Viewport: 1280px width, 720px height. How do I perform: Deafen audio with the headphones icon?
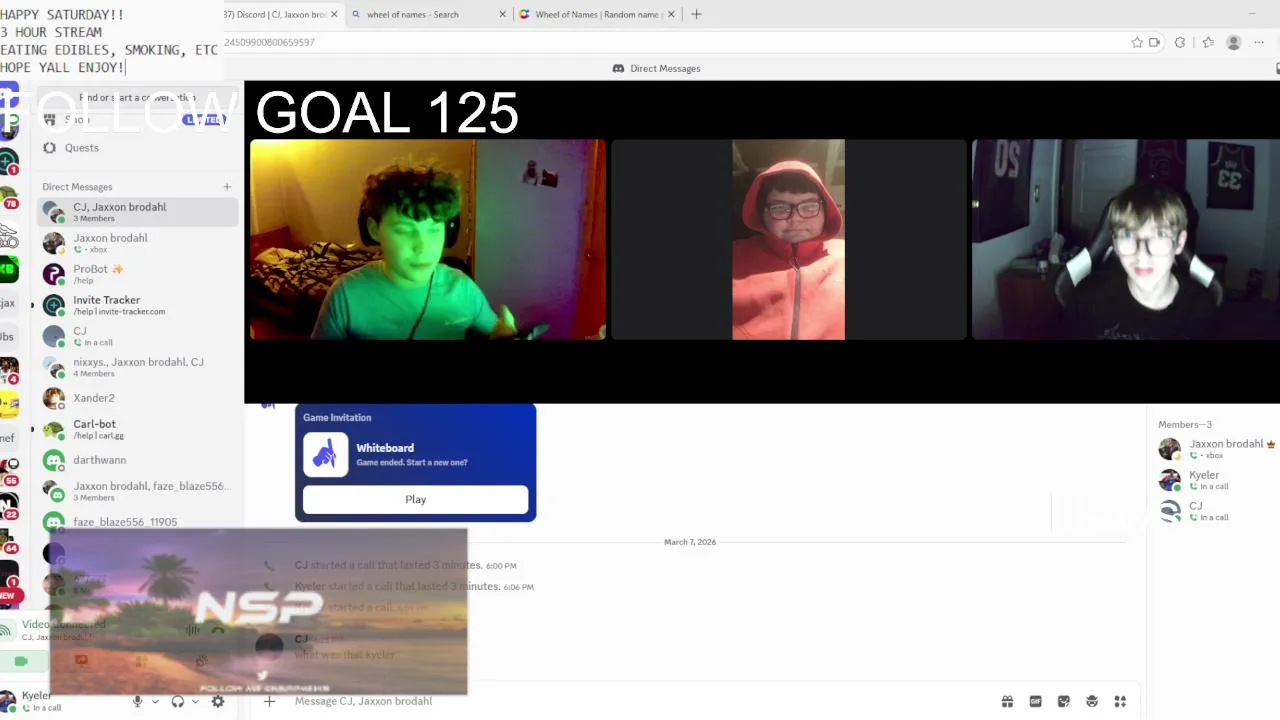(178, 701)
